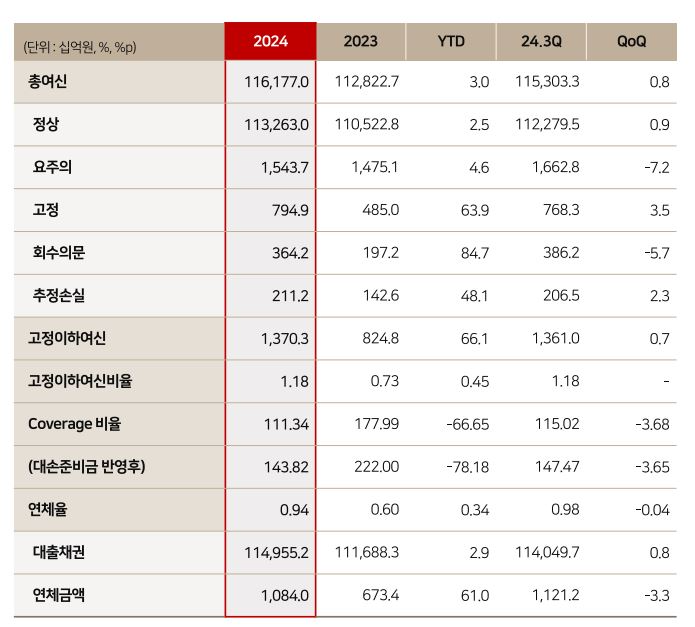The width and height of the screenshot is (695, 627).
Task: Click the Coverage 비율 YTD value -66.65
Action: [466, 424]
